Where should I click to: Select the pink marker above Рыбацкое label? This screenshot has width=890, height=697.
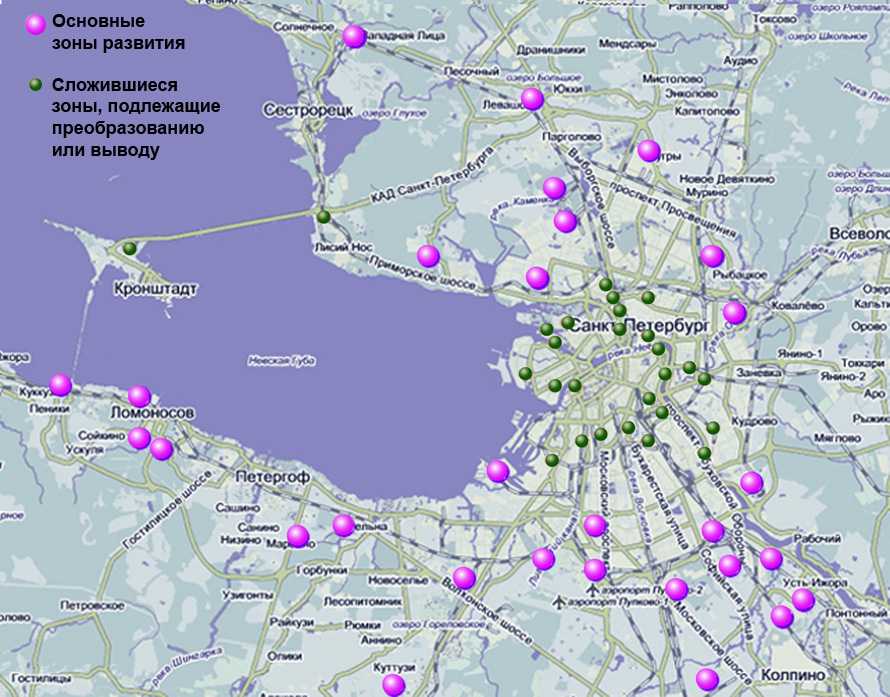tap(712, 256)
